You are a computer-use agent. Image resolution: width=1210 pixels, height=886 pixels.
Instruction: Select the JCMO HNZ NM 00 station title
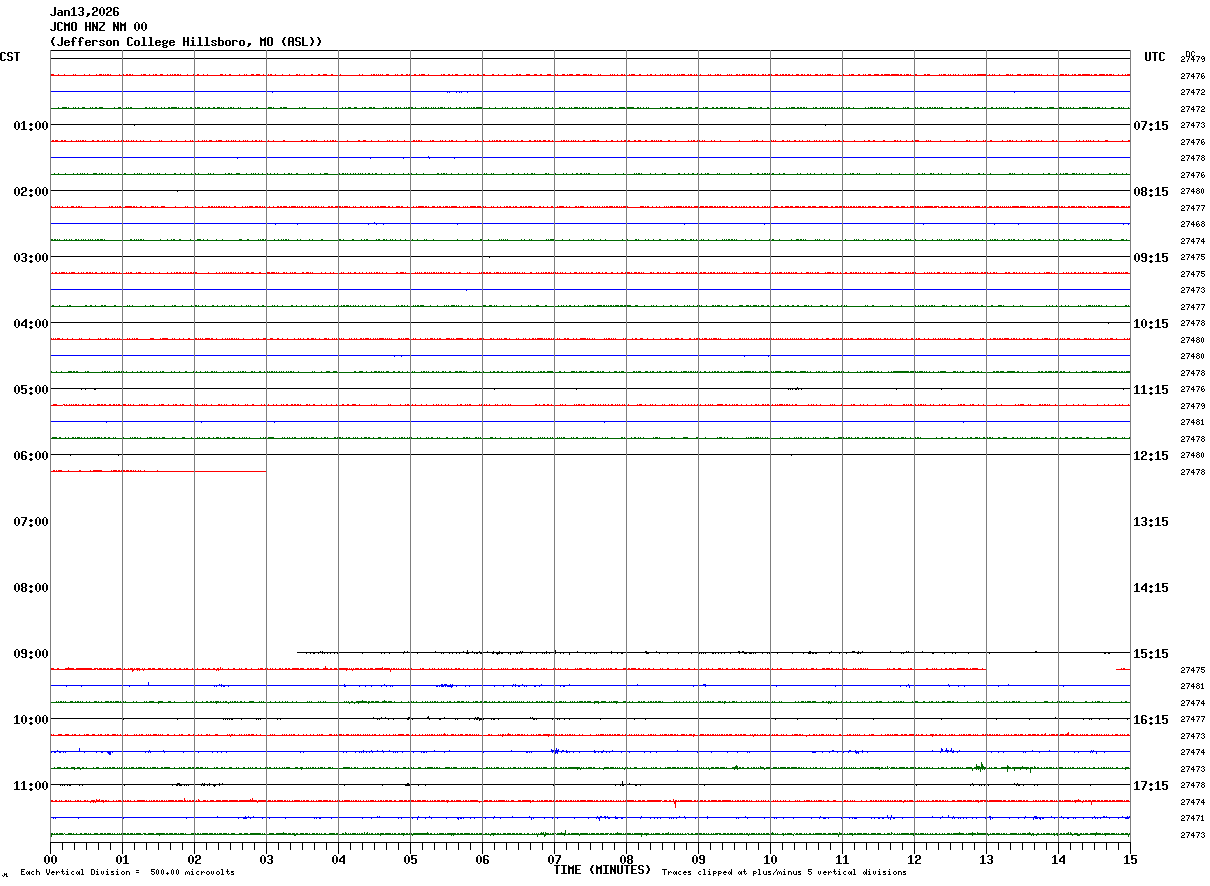pyautogui.click(x=99, y=27)
